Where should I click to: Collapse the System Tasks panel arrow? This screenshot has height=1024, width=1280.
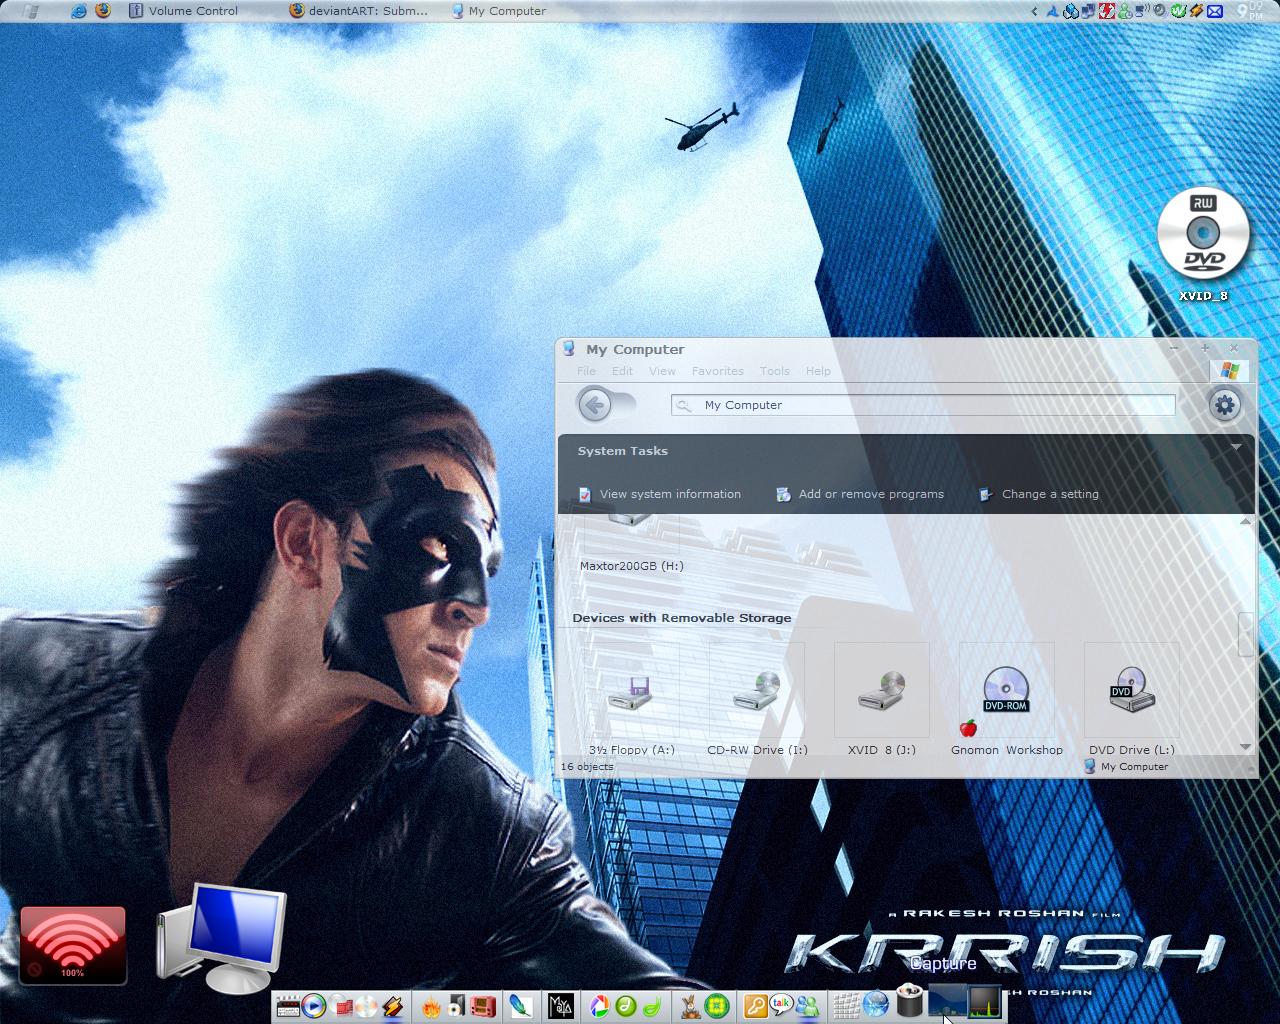point(1236,448)
